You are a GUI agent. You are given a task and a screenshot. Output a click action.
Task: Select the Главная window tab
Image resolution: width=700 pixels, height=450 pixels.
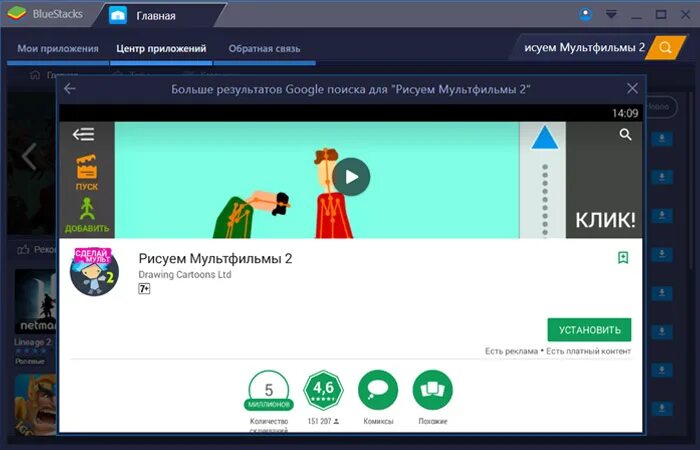156,16
